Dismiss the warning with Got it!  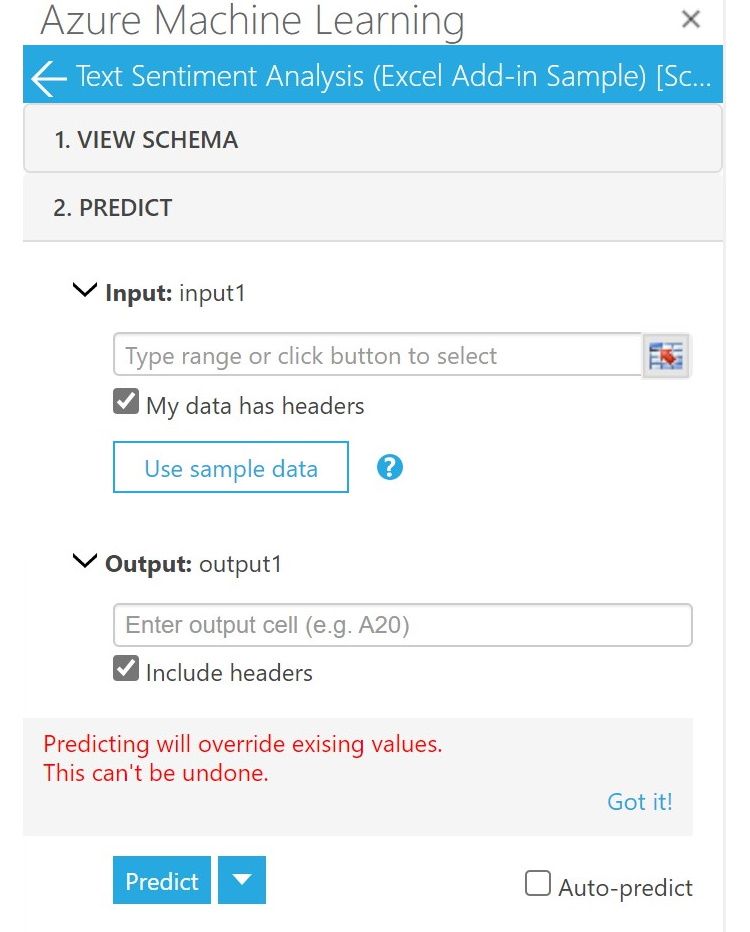[639, 801]
